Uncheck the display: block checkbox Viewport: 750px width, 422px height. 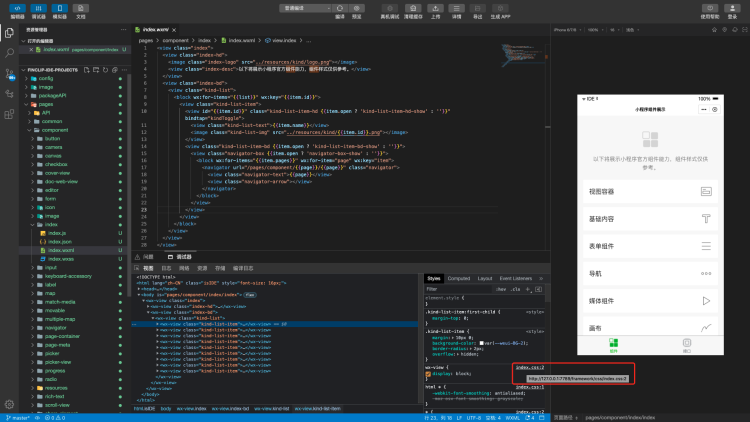[428, 374]
